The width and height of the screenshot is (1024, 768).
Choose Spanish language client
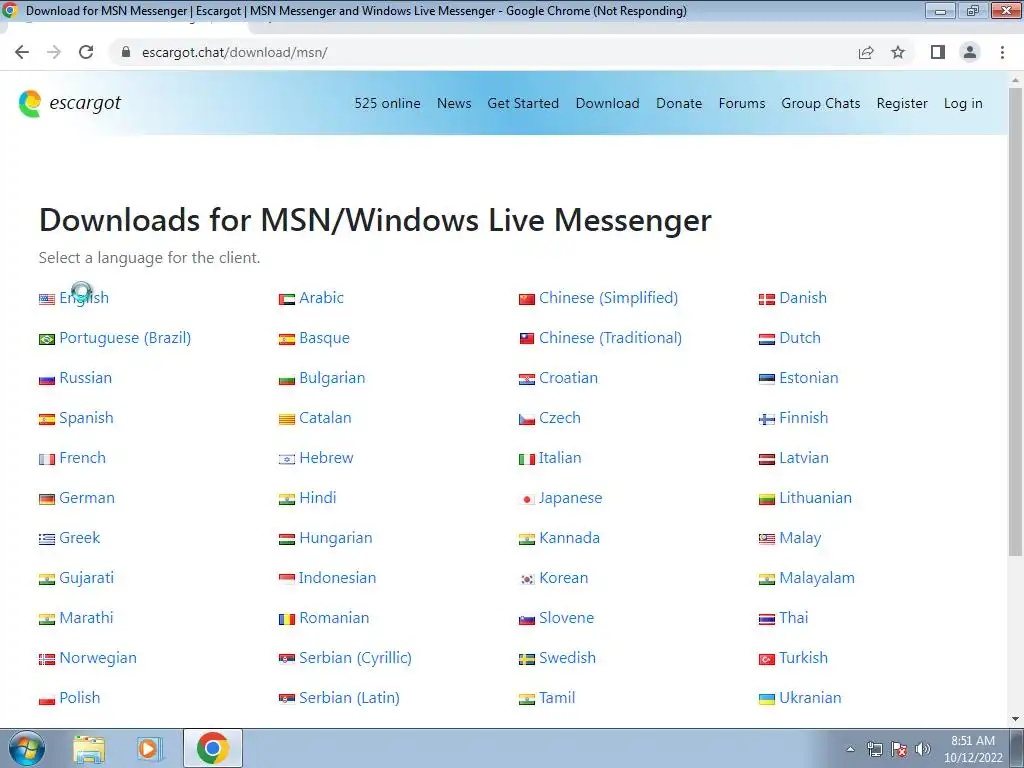[x=86, y=417]
